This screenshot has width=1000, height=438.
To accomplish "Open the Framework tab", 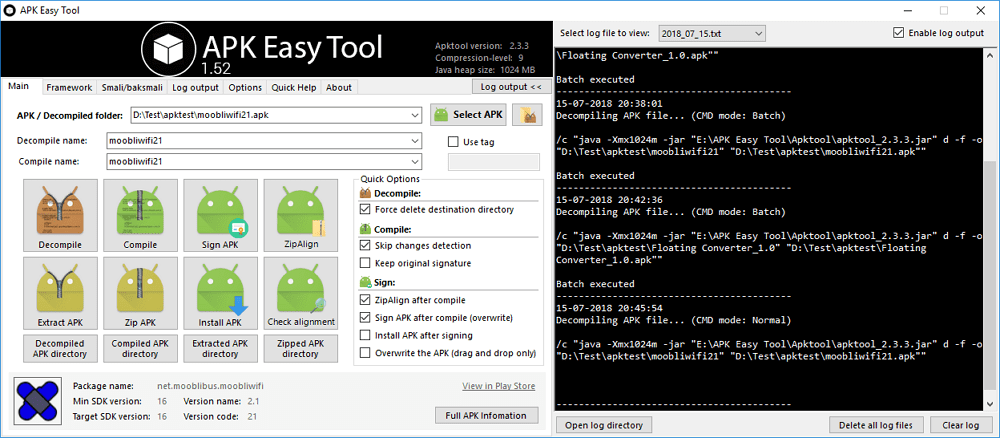I will (69, 88).
